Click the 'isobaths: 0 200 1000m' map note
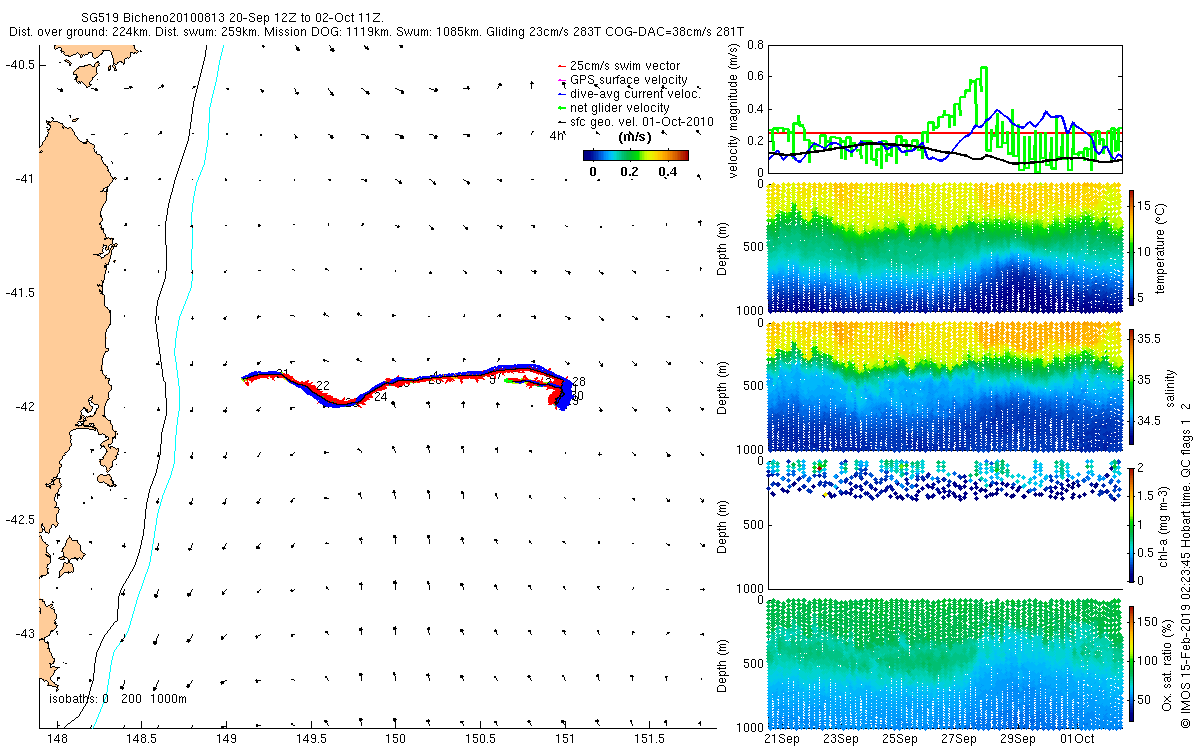The height and width of the screenshot is (750, 1200). [x=118, y=699]
